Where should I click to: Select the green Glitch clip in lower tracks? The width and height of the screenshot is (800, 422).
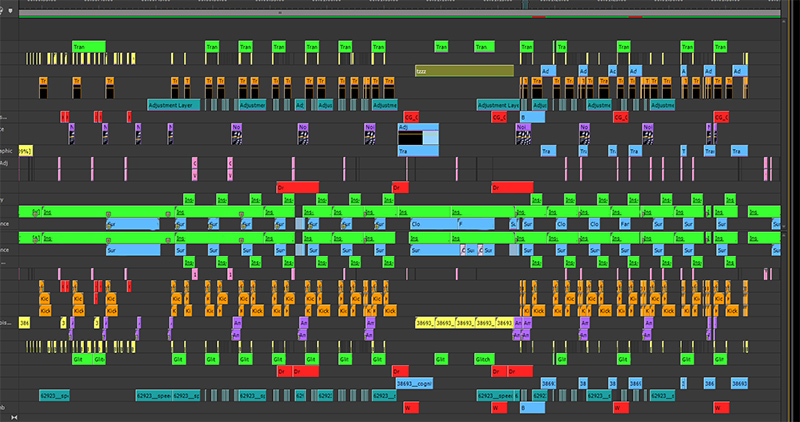point(483,358)
